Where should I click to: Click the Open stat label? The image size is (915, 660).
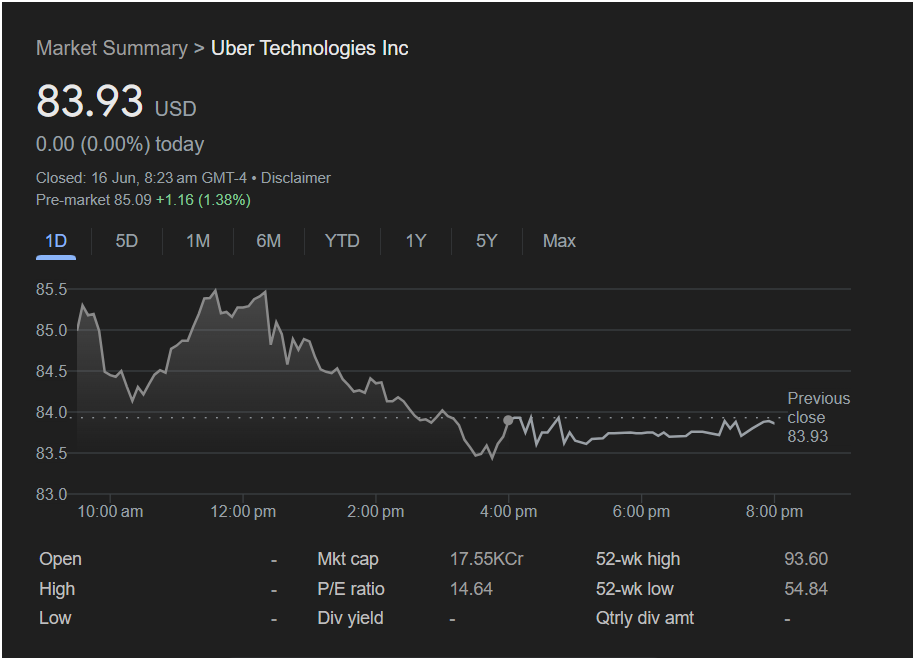pyautogui.click(x=60, y=559)
